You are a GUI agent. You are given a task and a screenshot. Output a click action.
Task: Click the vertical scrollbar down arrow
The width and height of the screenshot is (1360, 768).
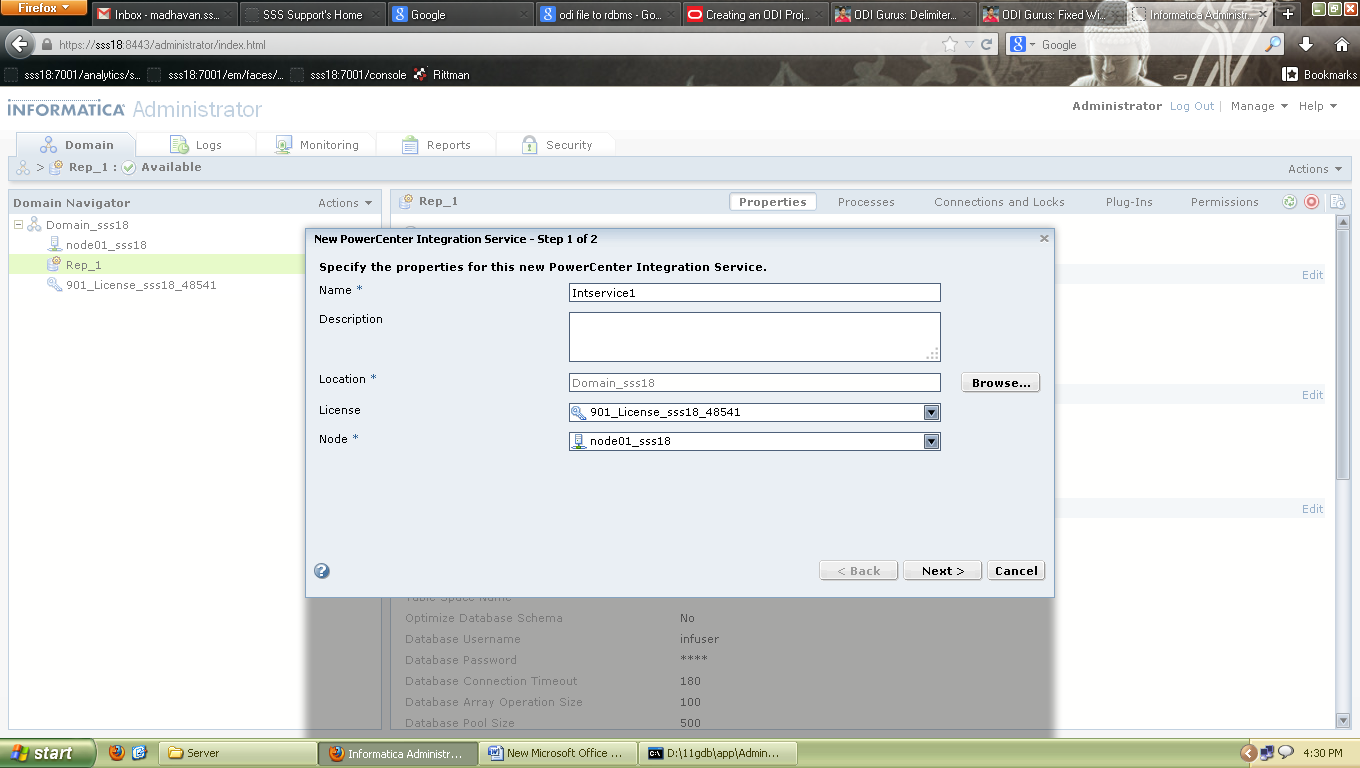coord(1343,721)
